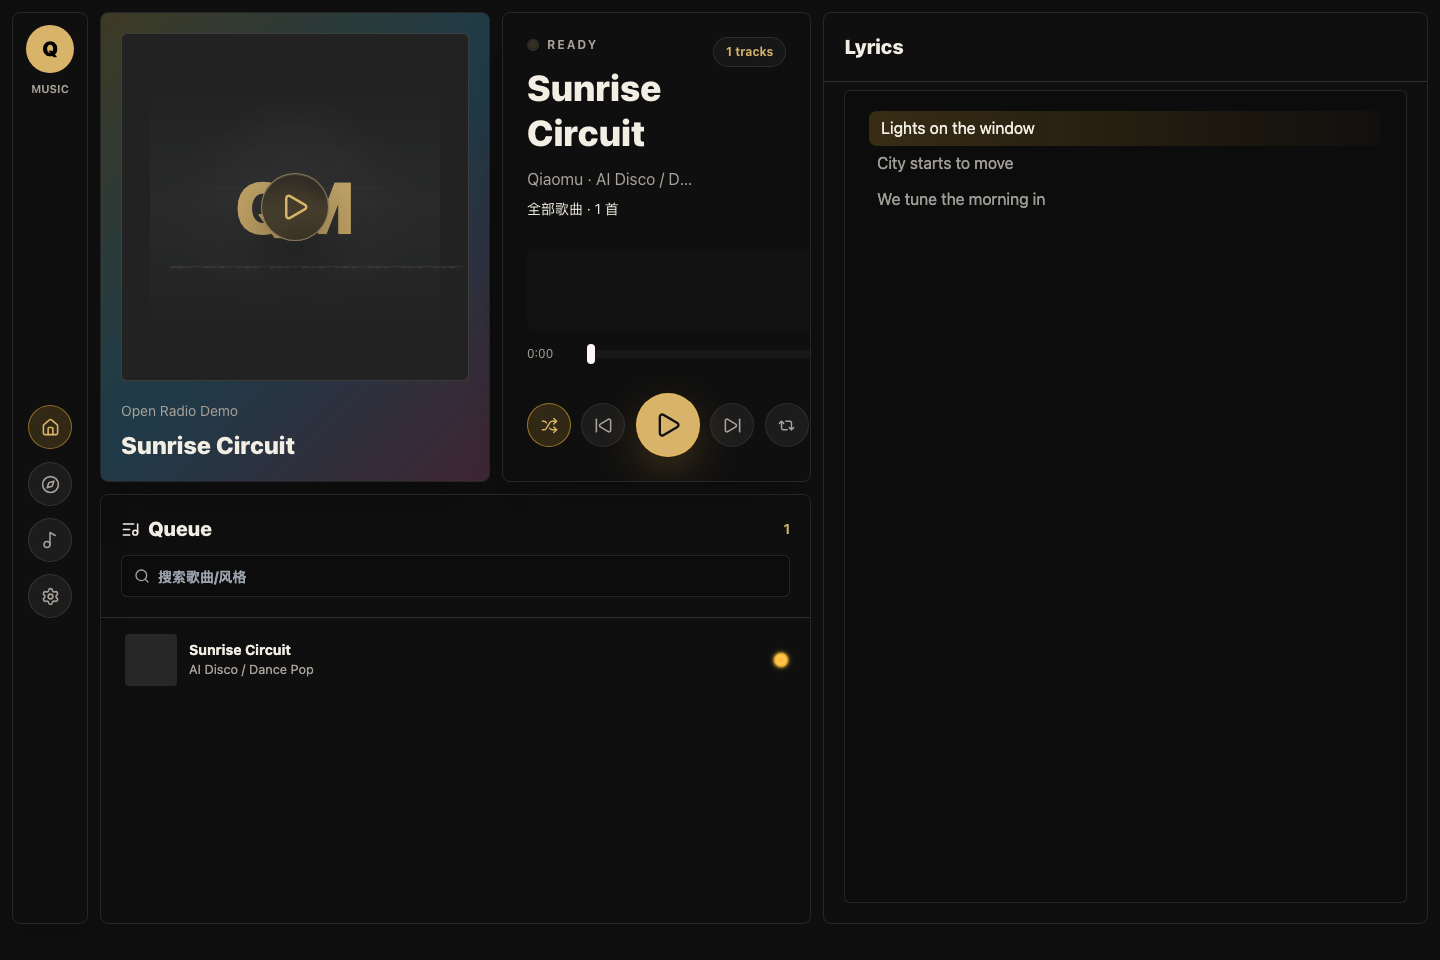Click the Open Radio Demo label
Screen dimensions: 1440x960
[180, 411]
